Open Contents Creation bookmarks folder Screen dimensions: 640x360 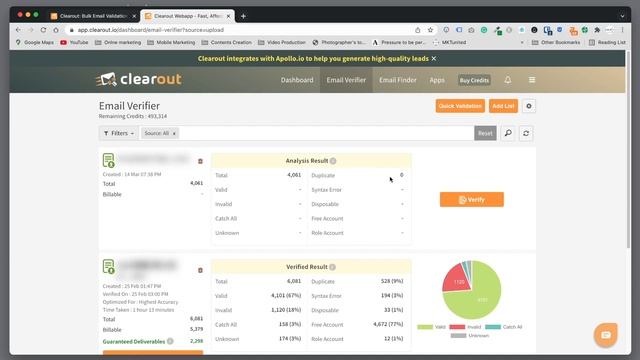pyautogui.click(x=227, y=42)
